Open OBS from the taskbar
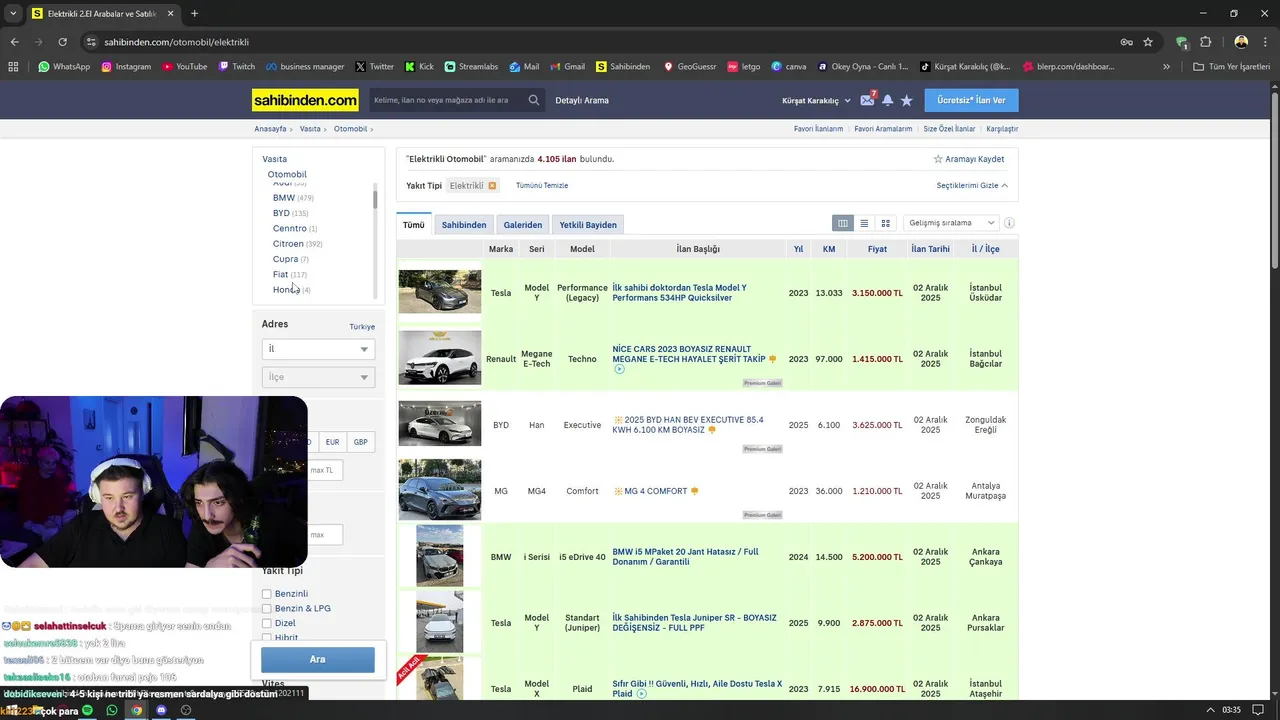 [x=186, y=710]
